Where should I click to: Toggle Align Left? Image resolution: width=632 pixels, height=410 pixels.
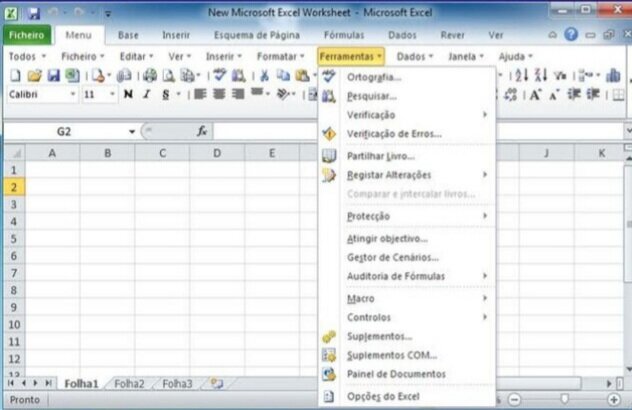[200, 94]
